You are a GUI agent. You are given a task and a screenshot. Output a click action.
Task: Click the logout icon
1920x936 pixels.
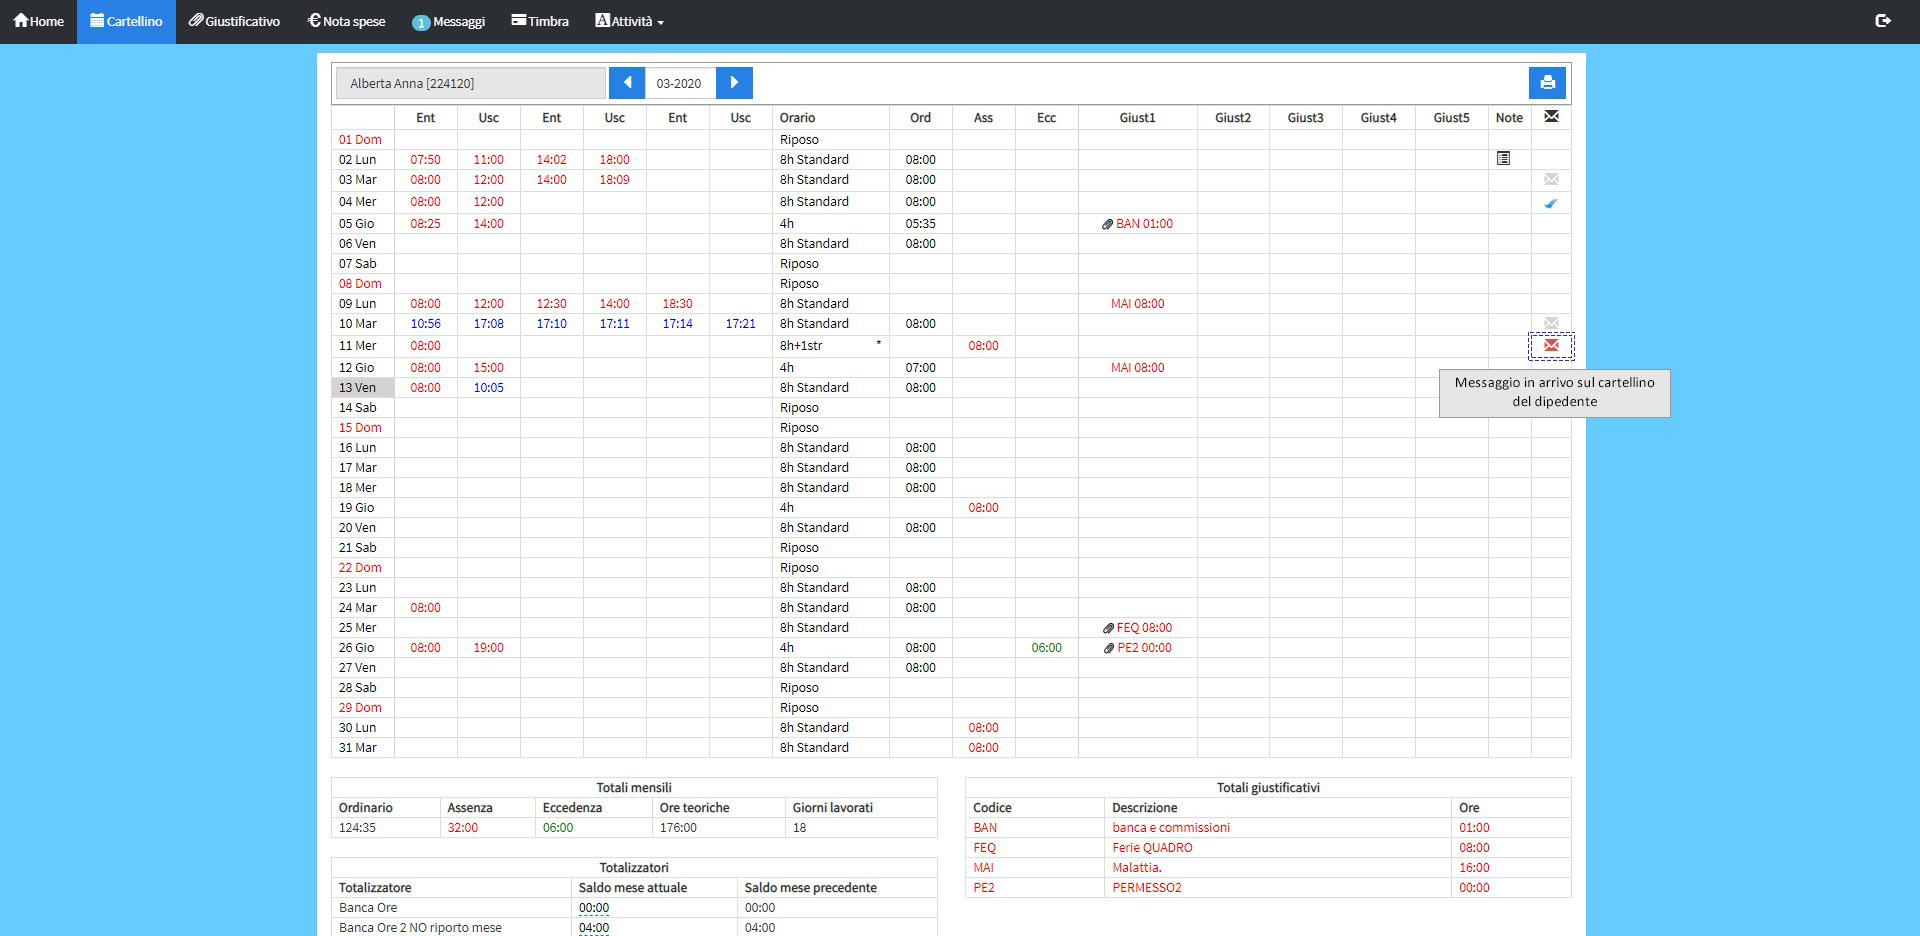click(1883, 20)
